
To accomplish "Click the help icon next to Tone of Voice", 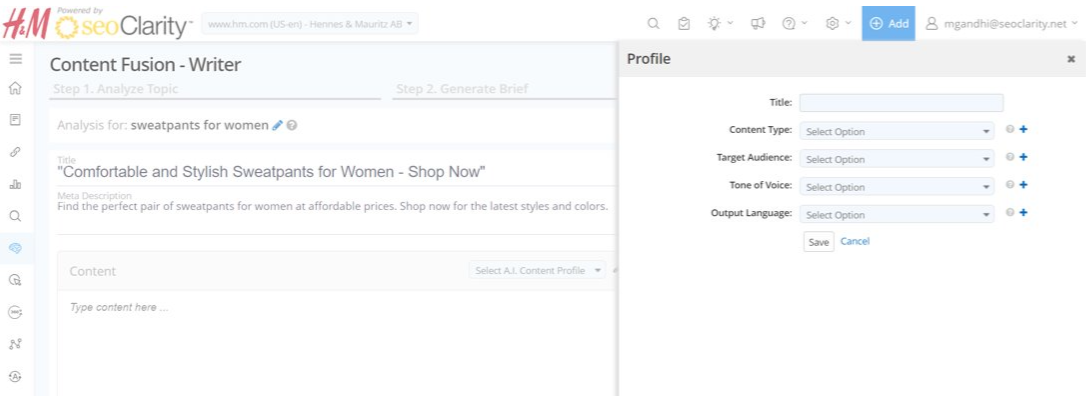I will (x=1010, y=185).
